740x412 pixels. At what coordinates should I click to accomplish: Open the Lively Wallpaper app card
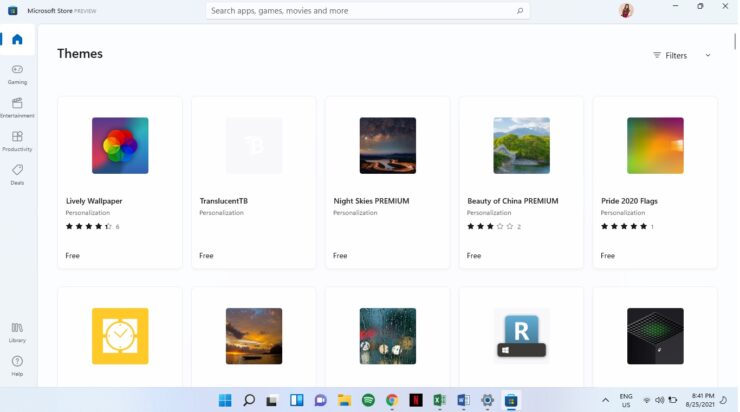pyautogui.click(x=120, y=182)
